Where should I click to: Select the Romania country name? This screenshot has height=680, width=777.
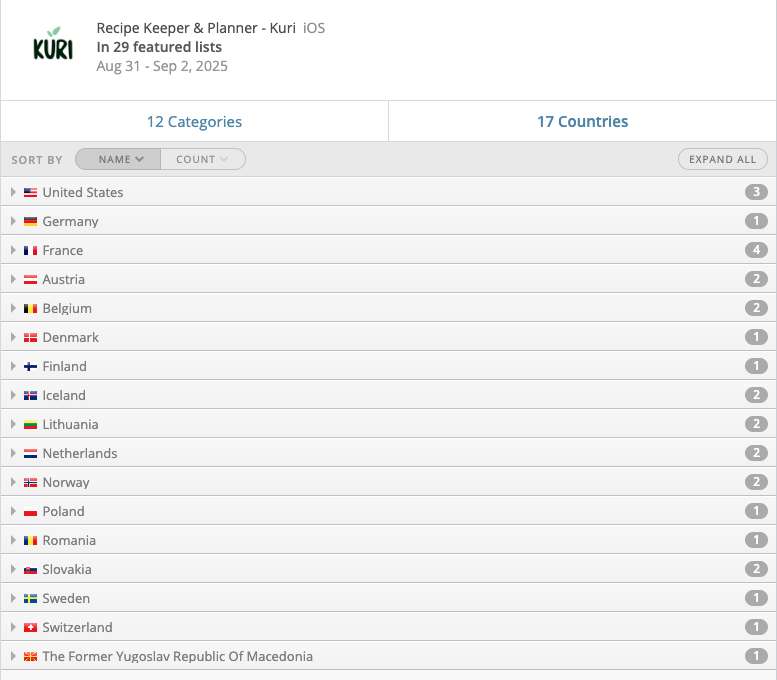(69, 540)
